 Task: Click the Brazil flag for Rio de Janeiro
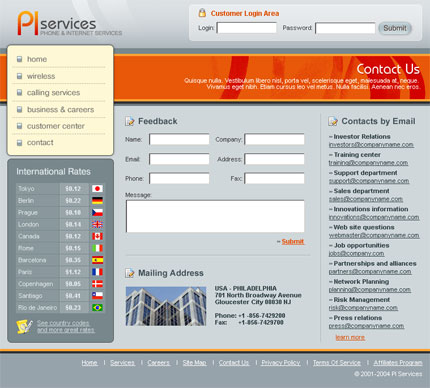coord(97,308)
